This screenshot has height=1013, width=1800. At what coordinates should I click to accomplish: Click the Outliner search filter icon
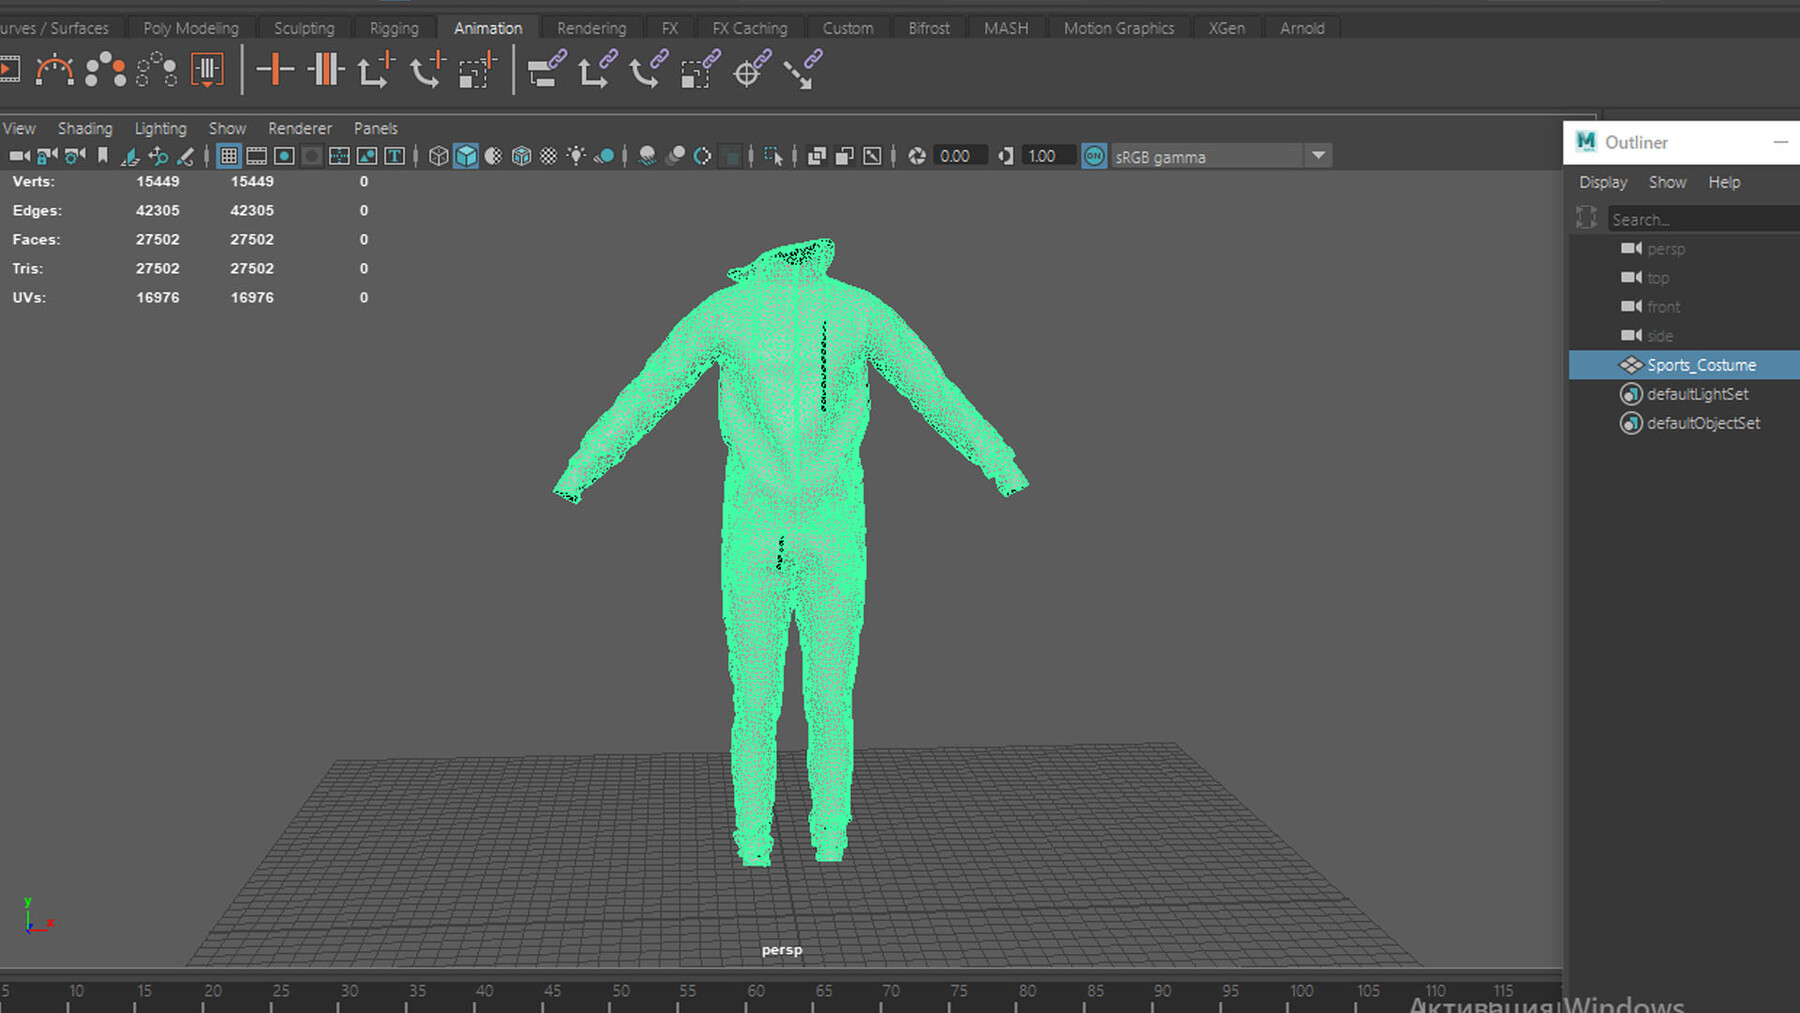pyautogui.click(x=1586, y=218)
